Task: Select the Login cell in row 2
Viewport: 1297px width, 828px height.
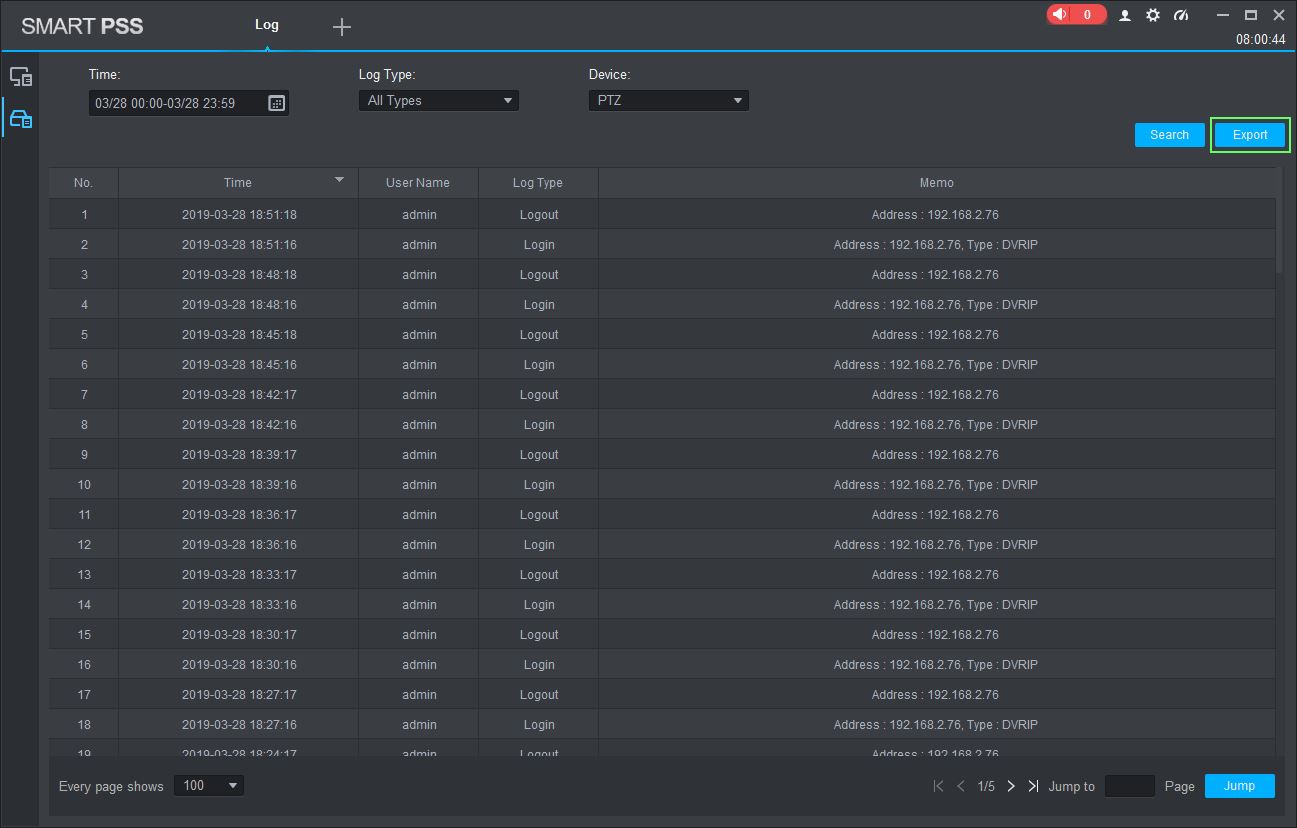Action: pyautogui.click(x=539, y=245)
